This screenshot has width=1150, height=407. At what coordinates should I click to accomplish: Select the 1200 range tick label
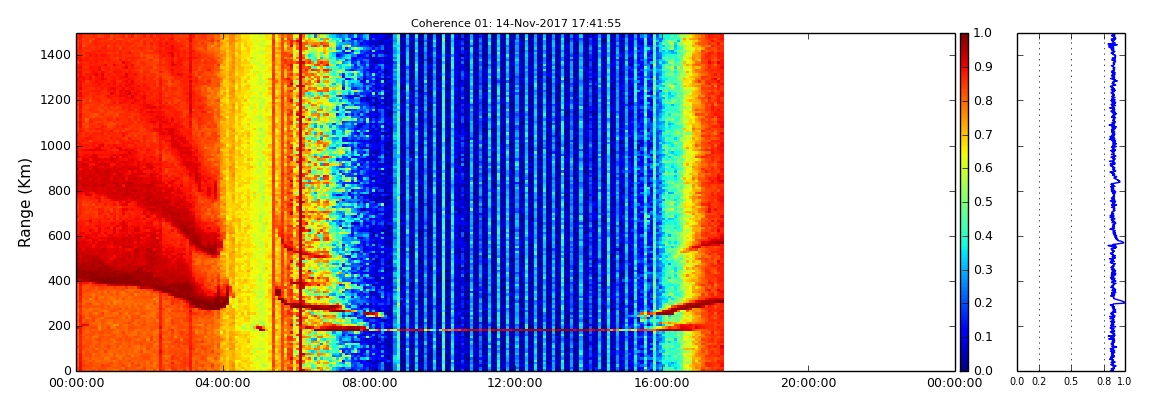(x=56, y=100)
